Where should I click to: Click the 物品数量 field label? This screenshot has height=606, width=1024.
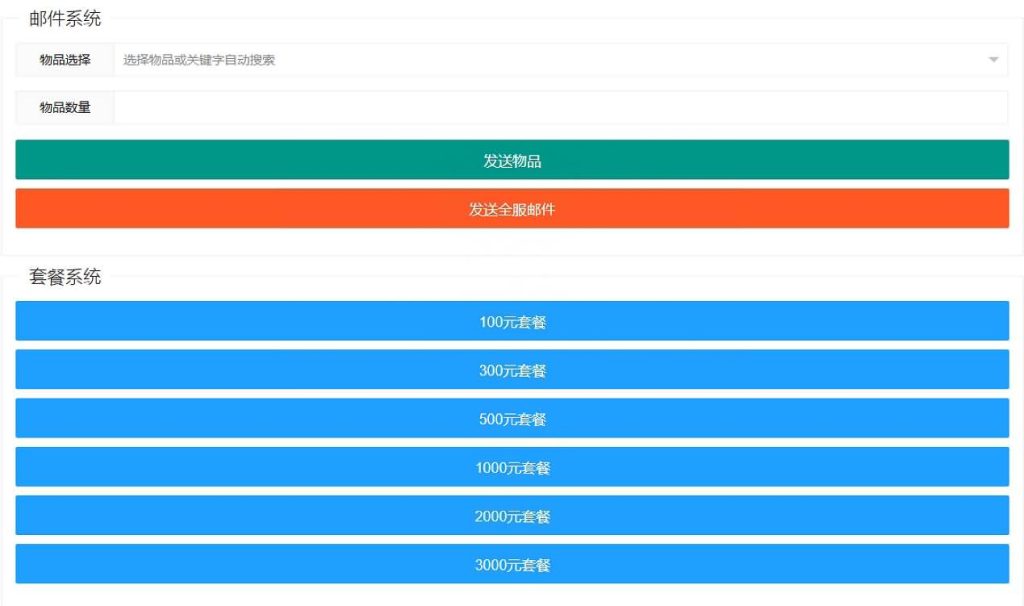[x=65, y=108]
